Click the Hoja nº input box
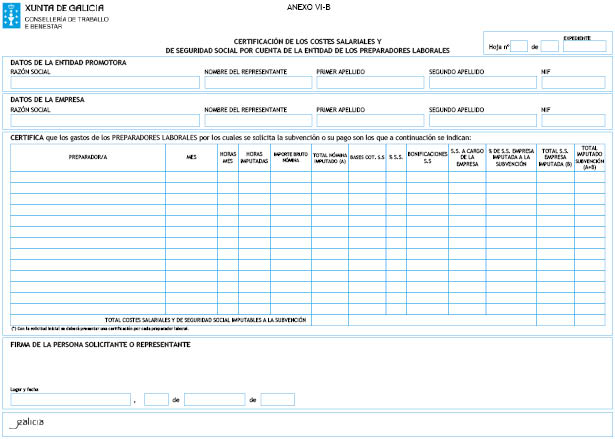 (x=519, y=46)
